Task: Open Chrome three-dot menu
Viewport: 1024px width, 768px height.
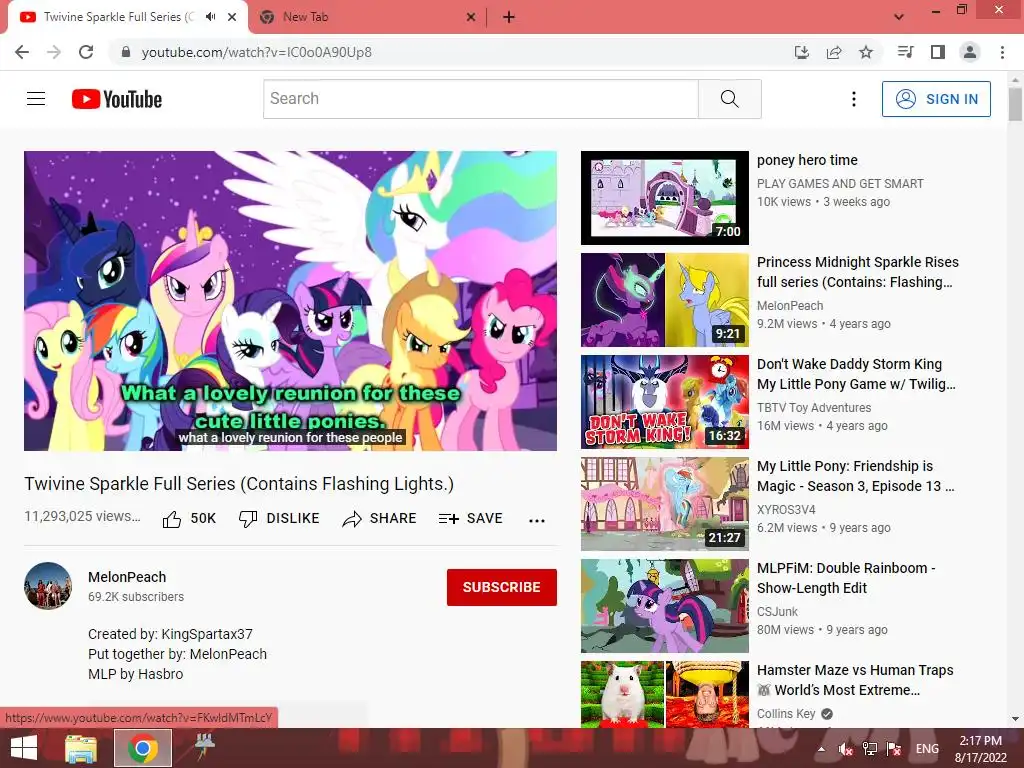Action: point(1002,52)
